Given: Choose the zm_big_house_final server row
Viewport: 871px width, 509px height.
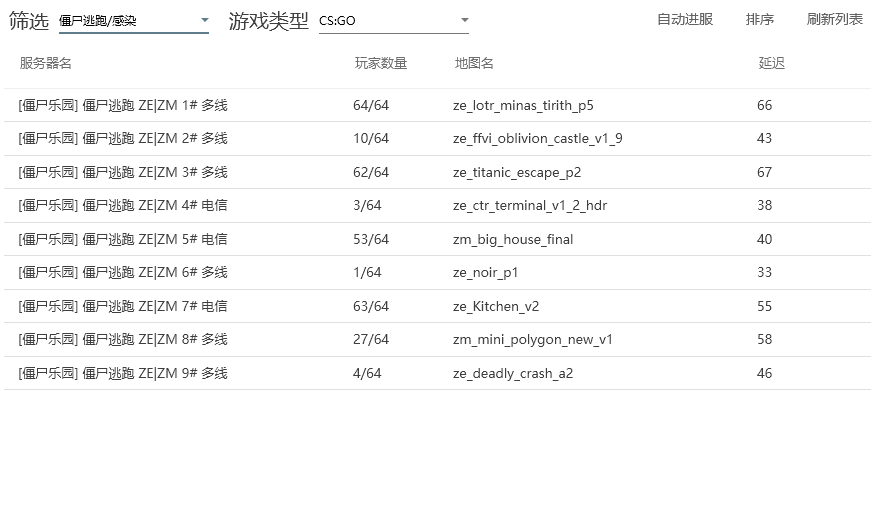Looking at the screenshot, I should [x=512, y=239].
